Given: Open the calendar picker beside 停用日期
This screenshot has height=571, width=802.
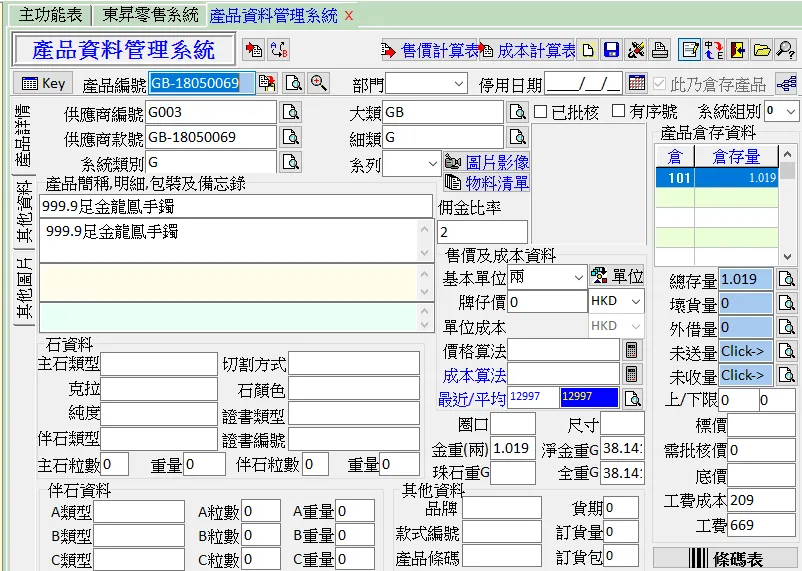Looking at the screenshot, I should click(637, 83).
